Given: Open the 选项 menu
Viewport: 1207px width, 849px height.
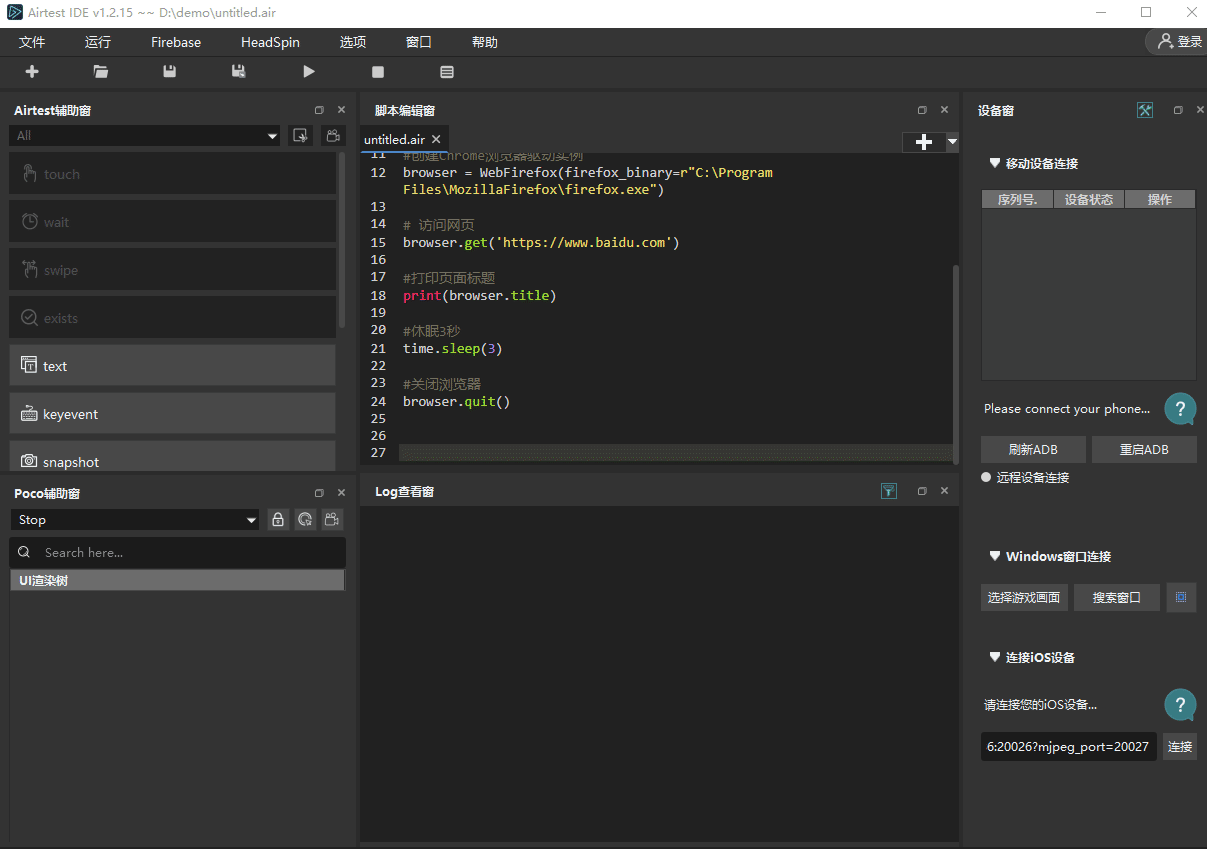Looking at the screenshot, I should (353, 42).
